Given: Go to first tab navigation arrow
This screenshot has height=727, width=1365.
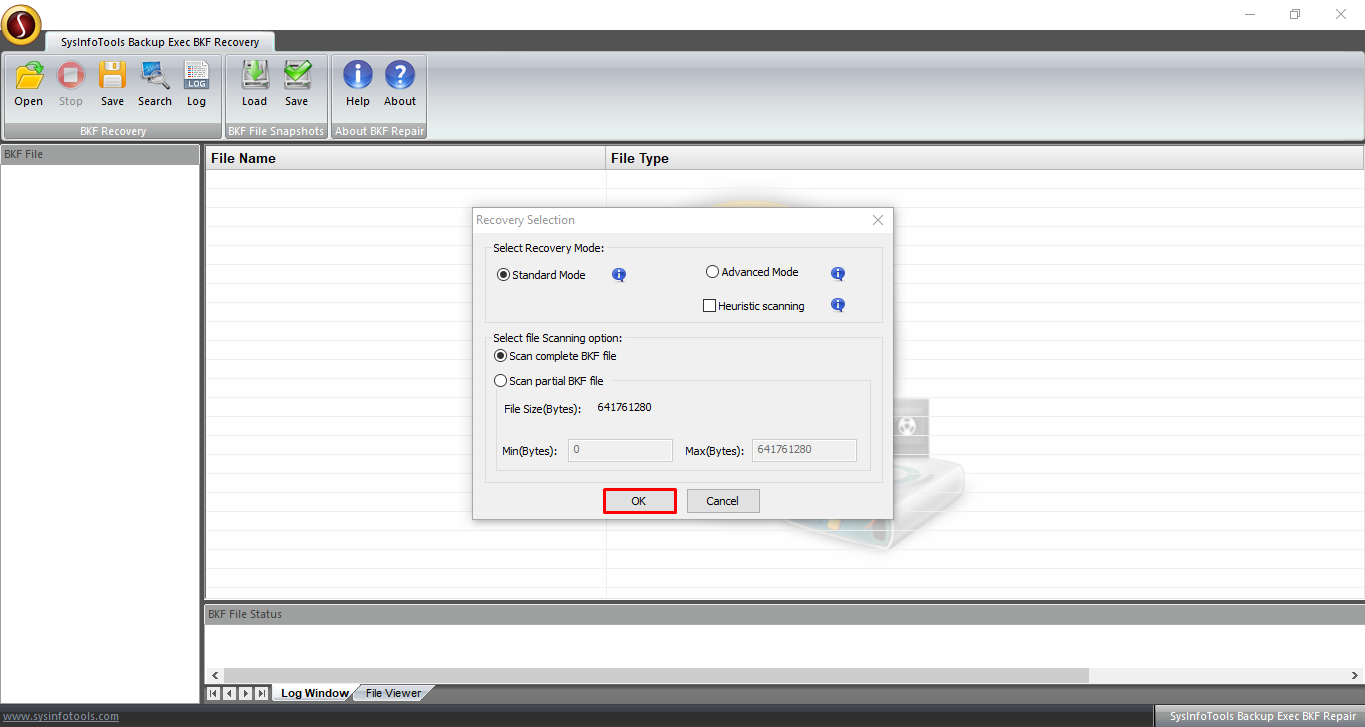Looking at the screenshot, I should [x=213, y=693].
